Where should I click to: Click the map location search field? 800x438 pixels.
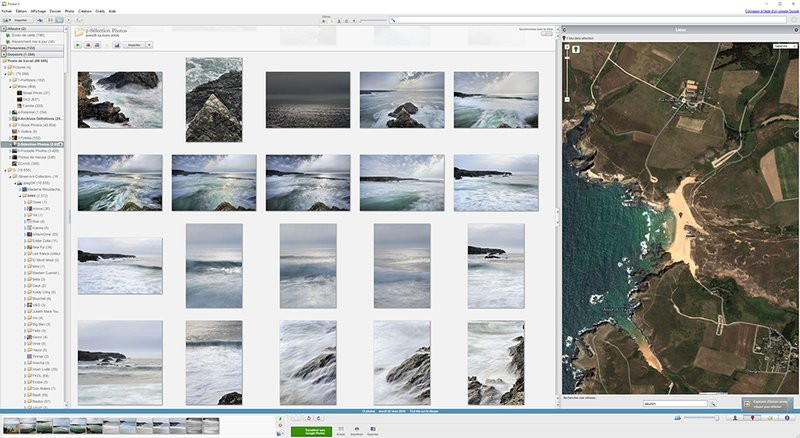click(x=675, y=403)
